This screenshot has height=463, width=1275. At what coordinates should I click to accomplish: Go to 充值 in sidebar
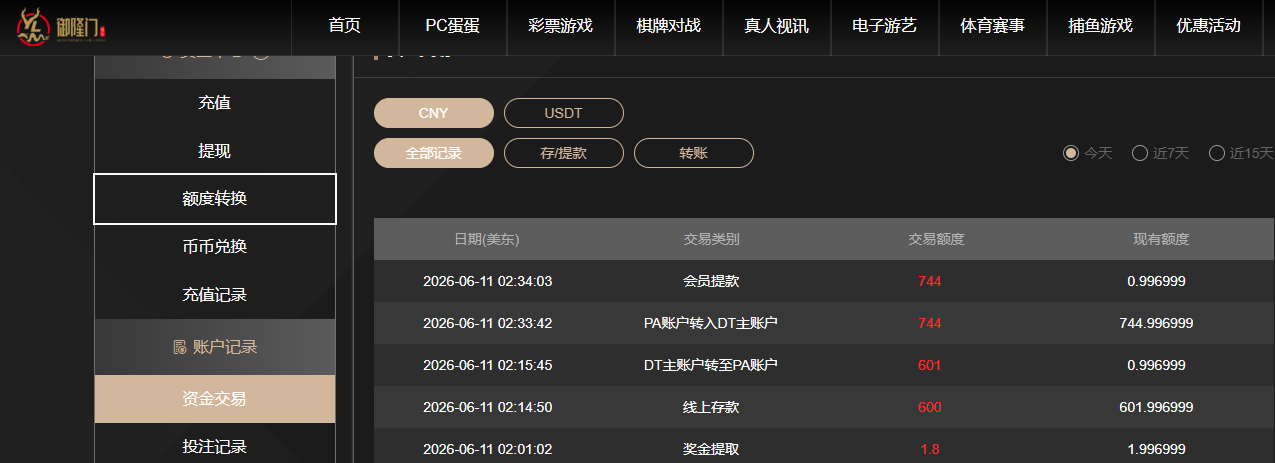click(x=215, y=103)
